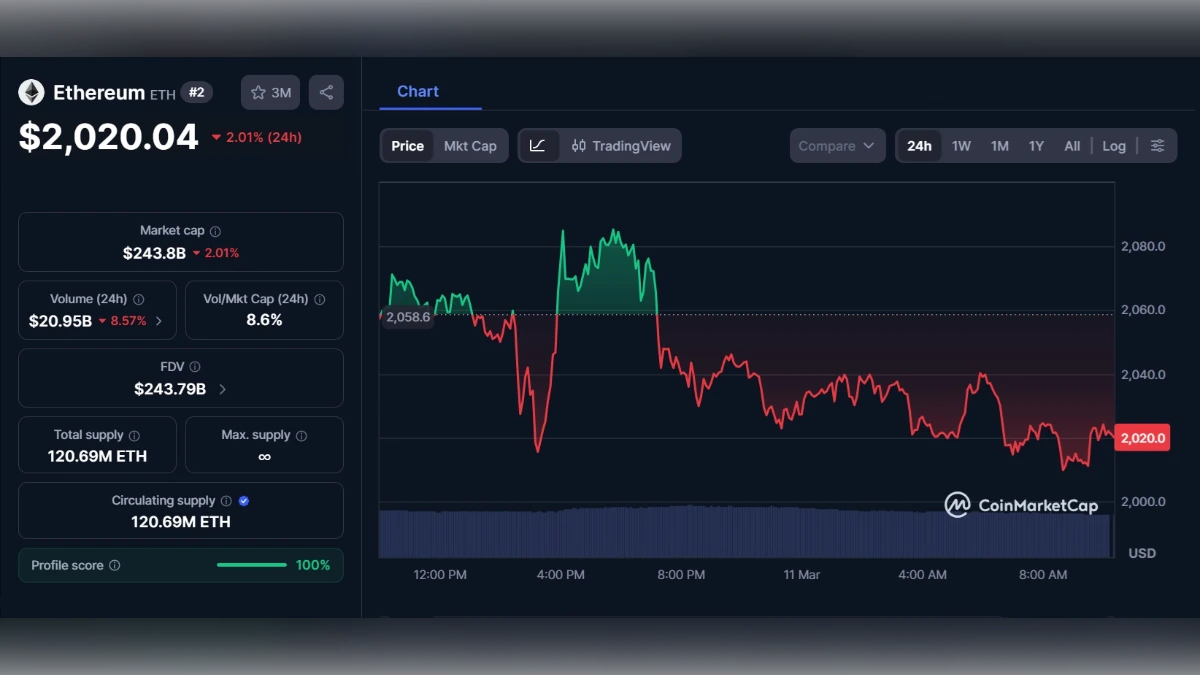
Task: Switch to the Chart tab
Action: tap(417, 91)
